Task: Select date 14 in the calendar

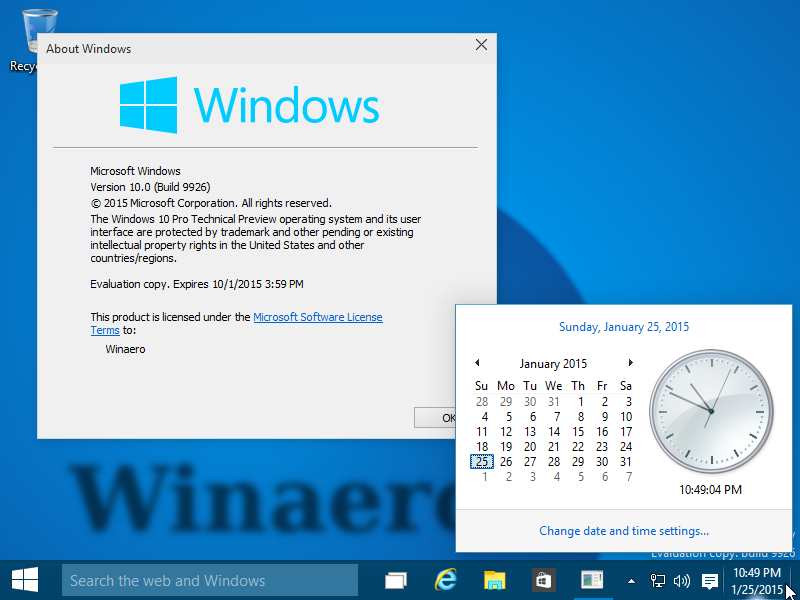Action: pos(554,432)
